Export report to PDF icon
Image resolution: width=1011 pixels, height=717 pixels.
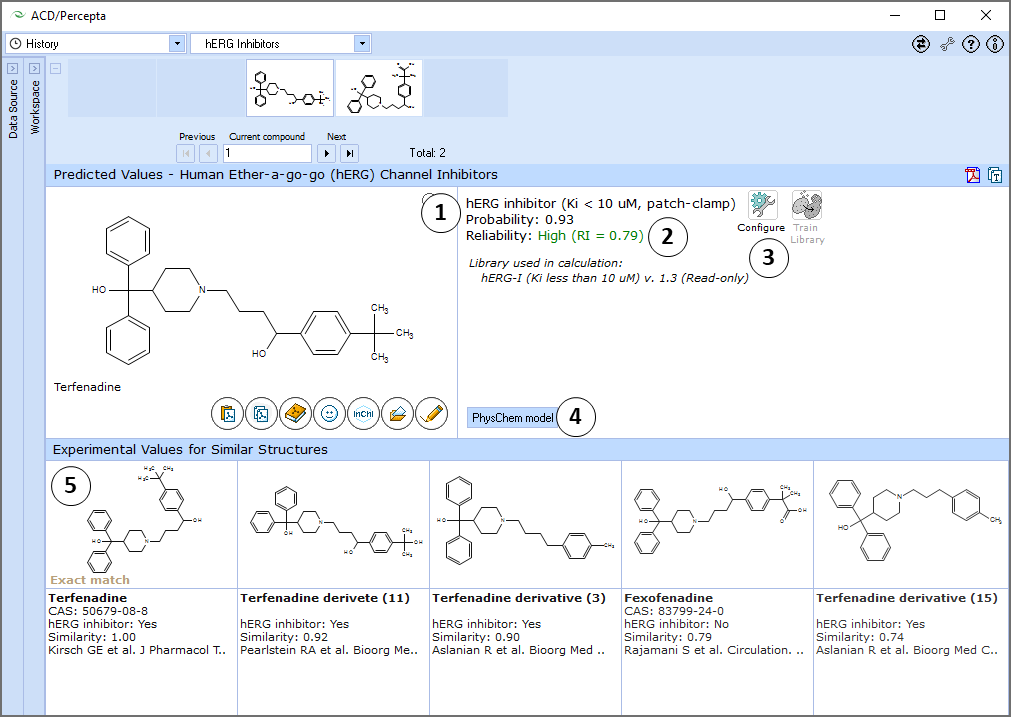(x=972, y=175)
